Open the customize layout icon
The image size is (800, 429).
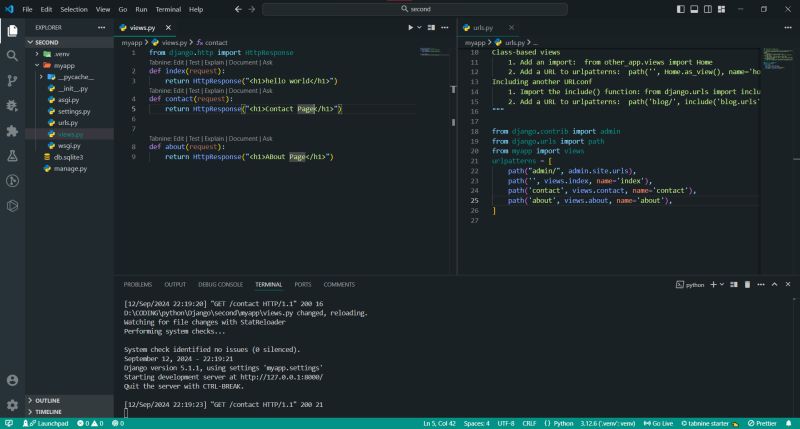[721, 9]
